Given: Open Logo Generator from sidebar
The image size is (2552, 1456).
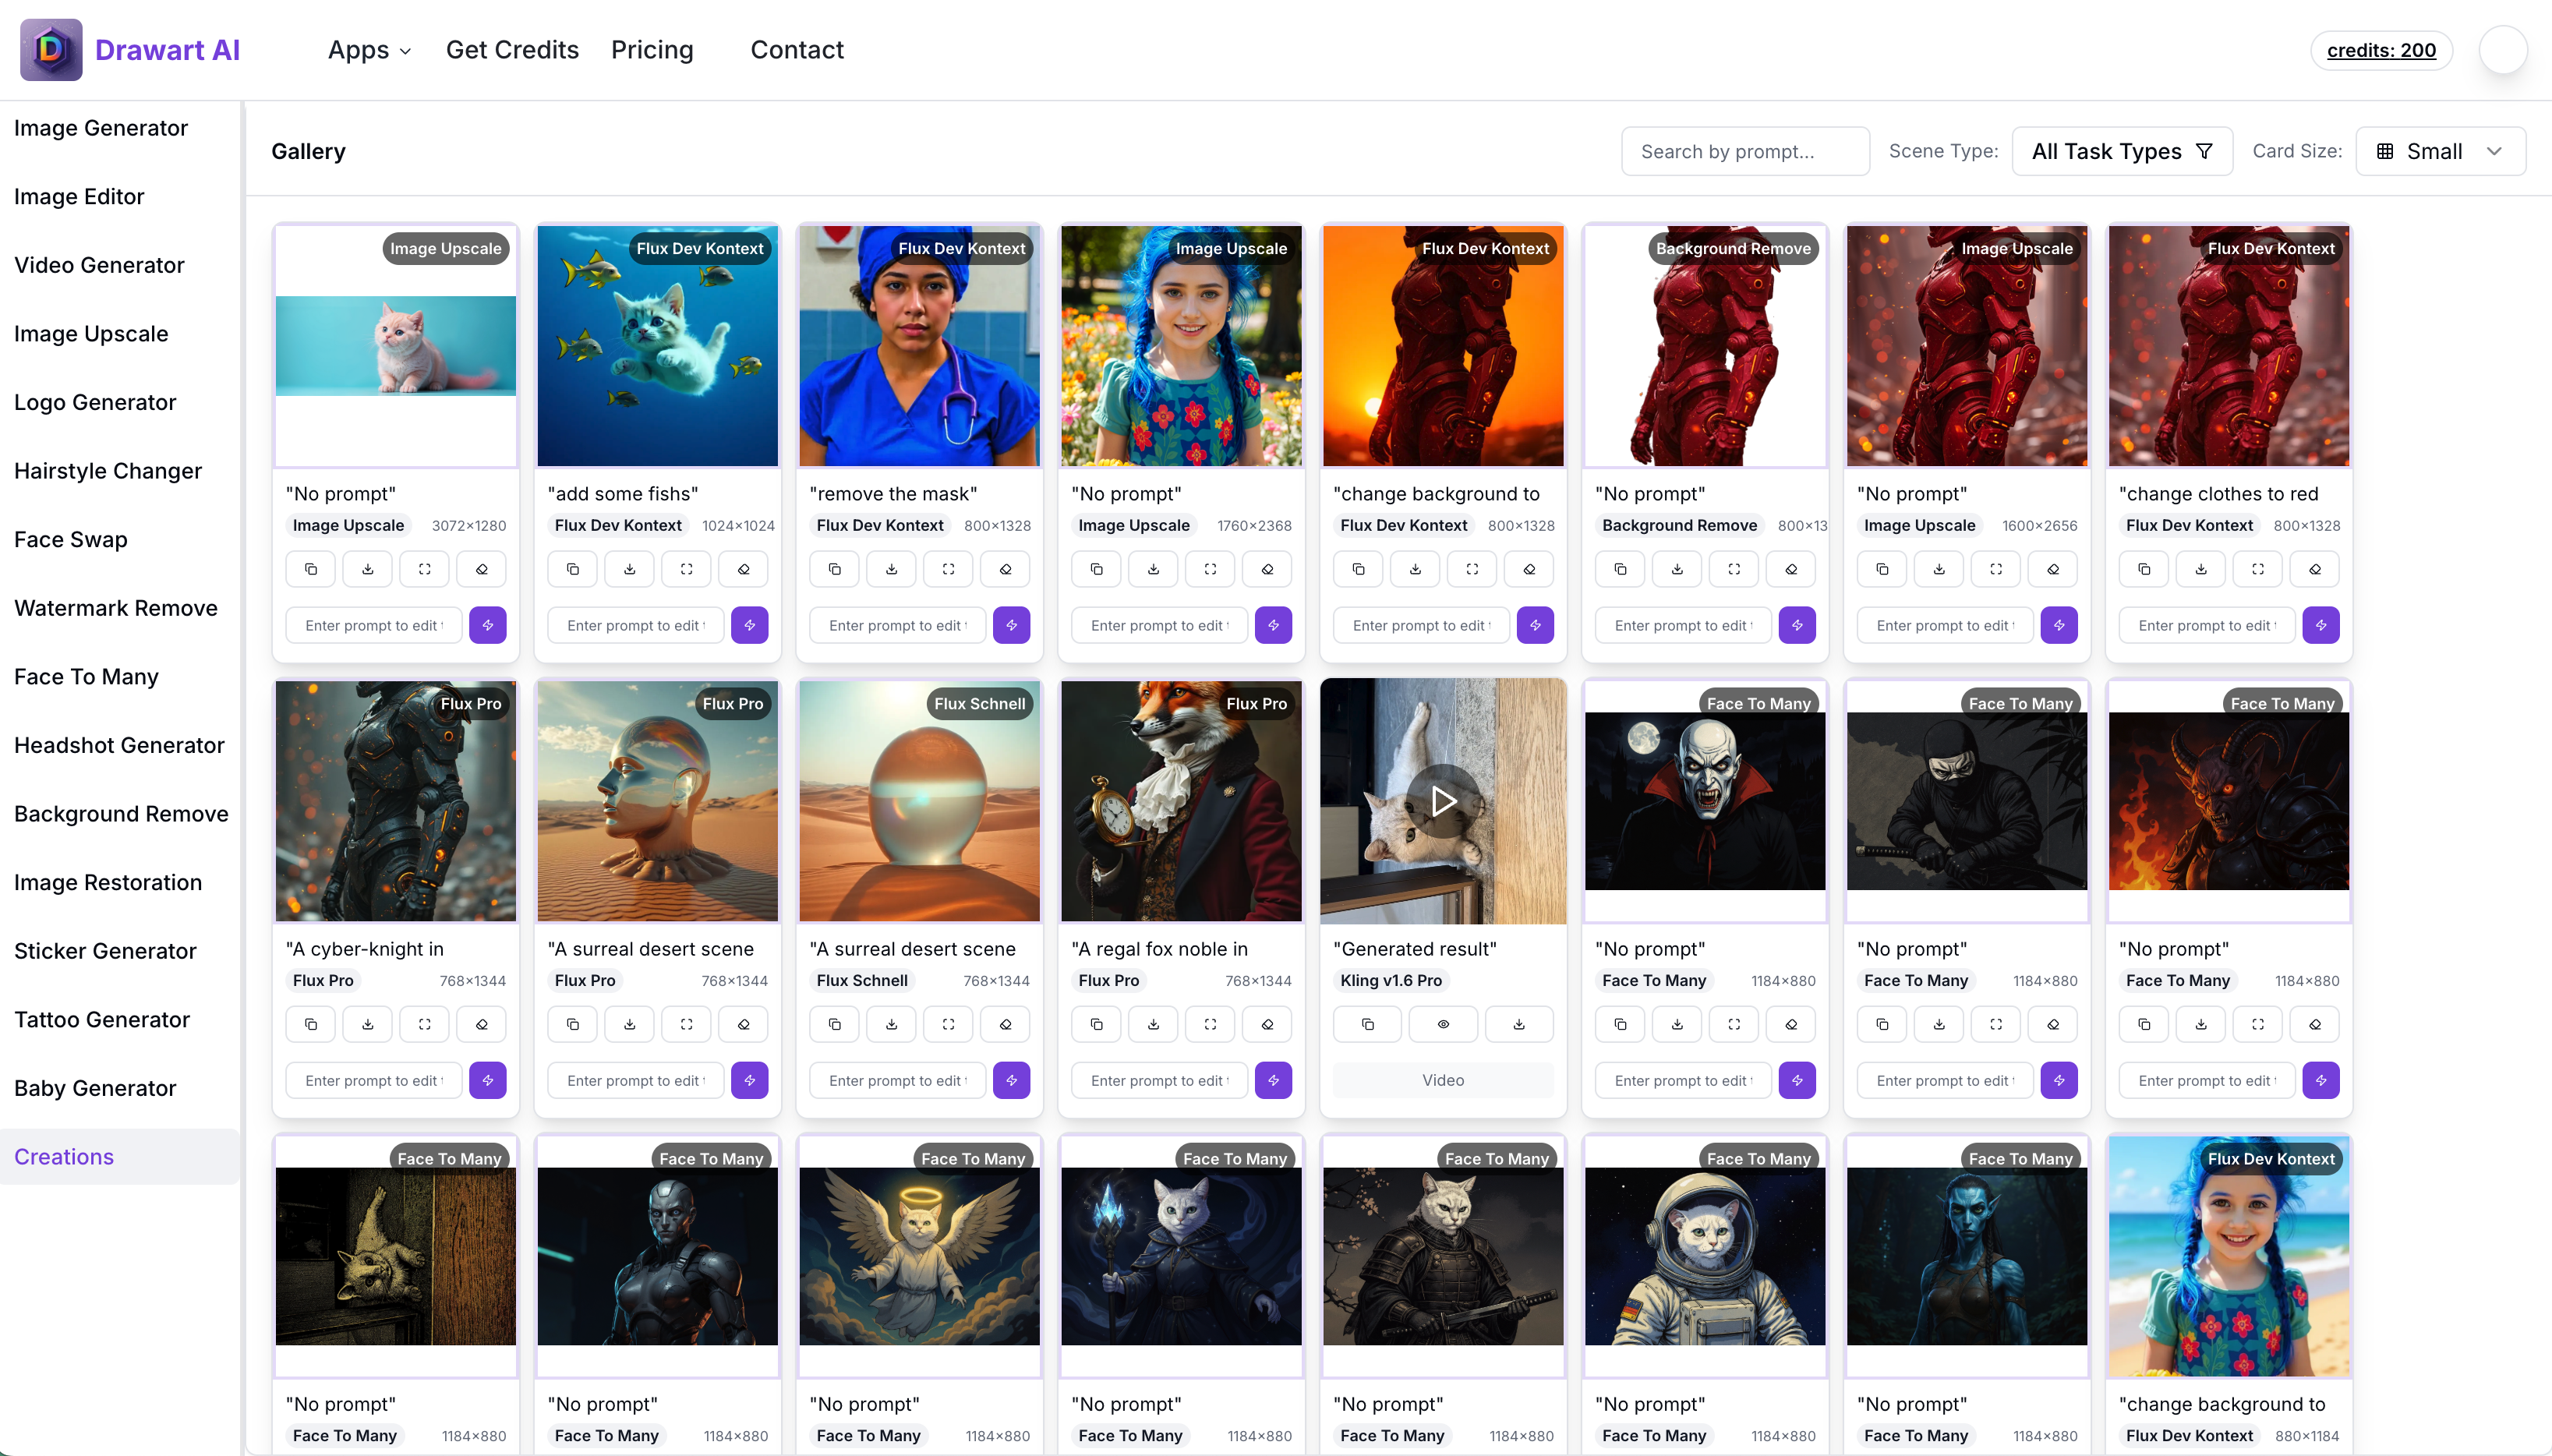Looking at the screenshot, I should click(x=95, y=402).
